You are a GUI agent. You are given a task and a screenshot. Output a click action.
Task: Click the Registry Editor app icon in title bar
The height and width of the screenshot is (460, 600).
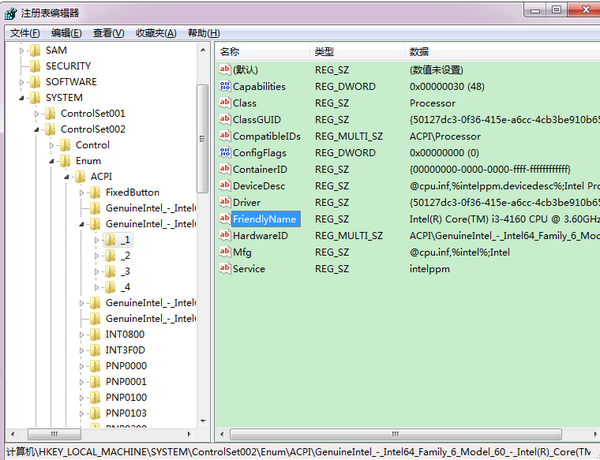pos(11,13)
